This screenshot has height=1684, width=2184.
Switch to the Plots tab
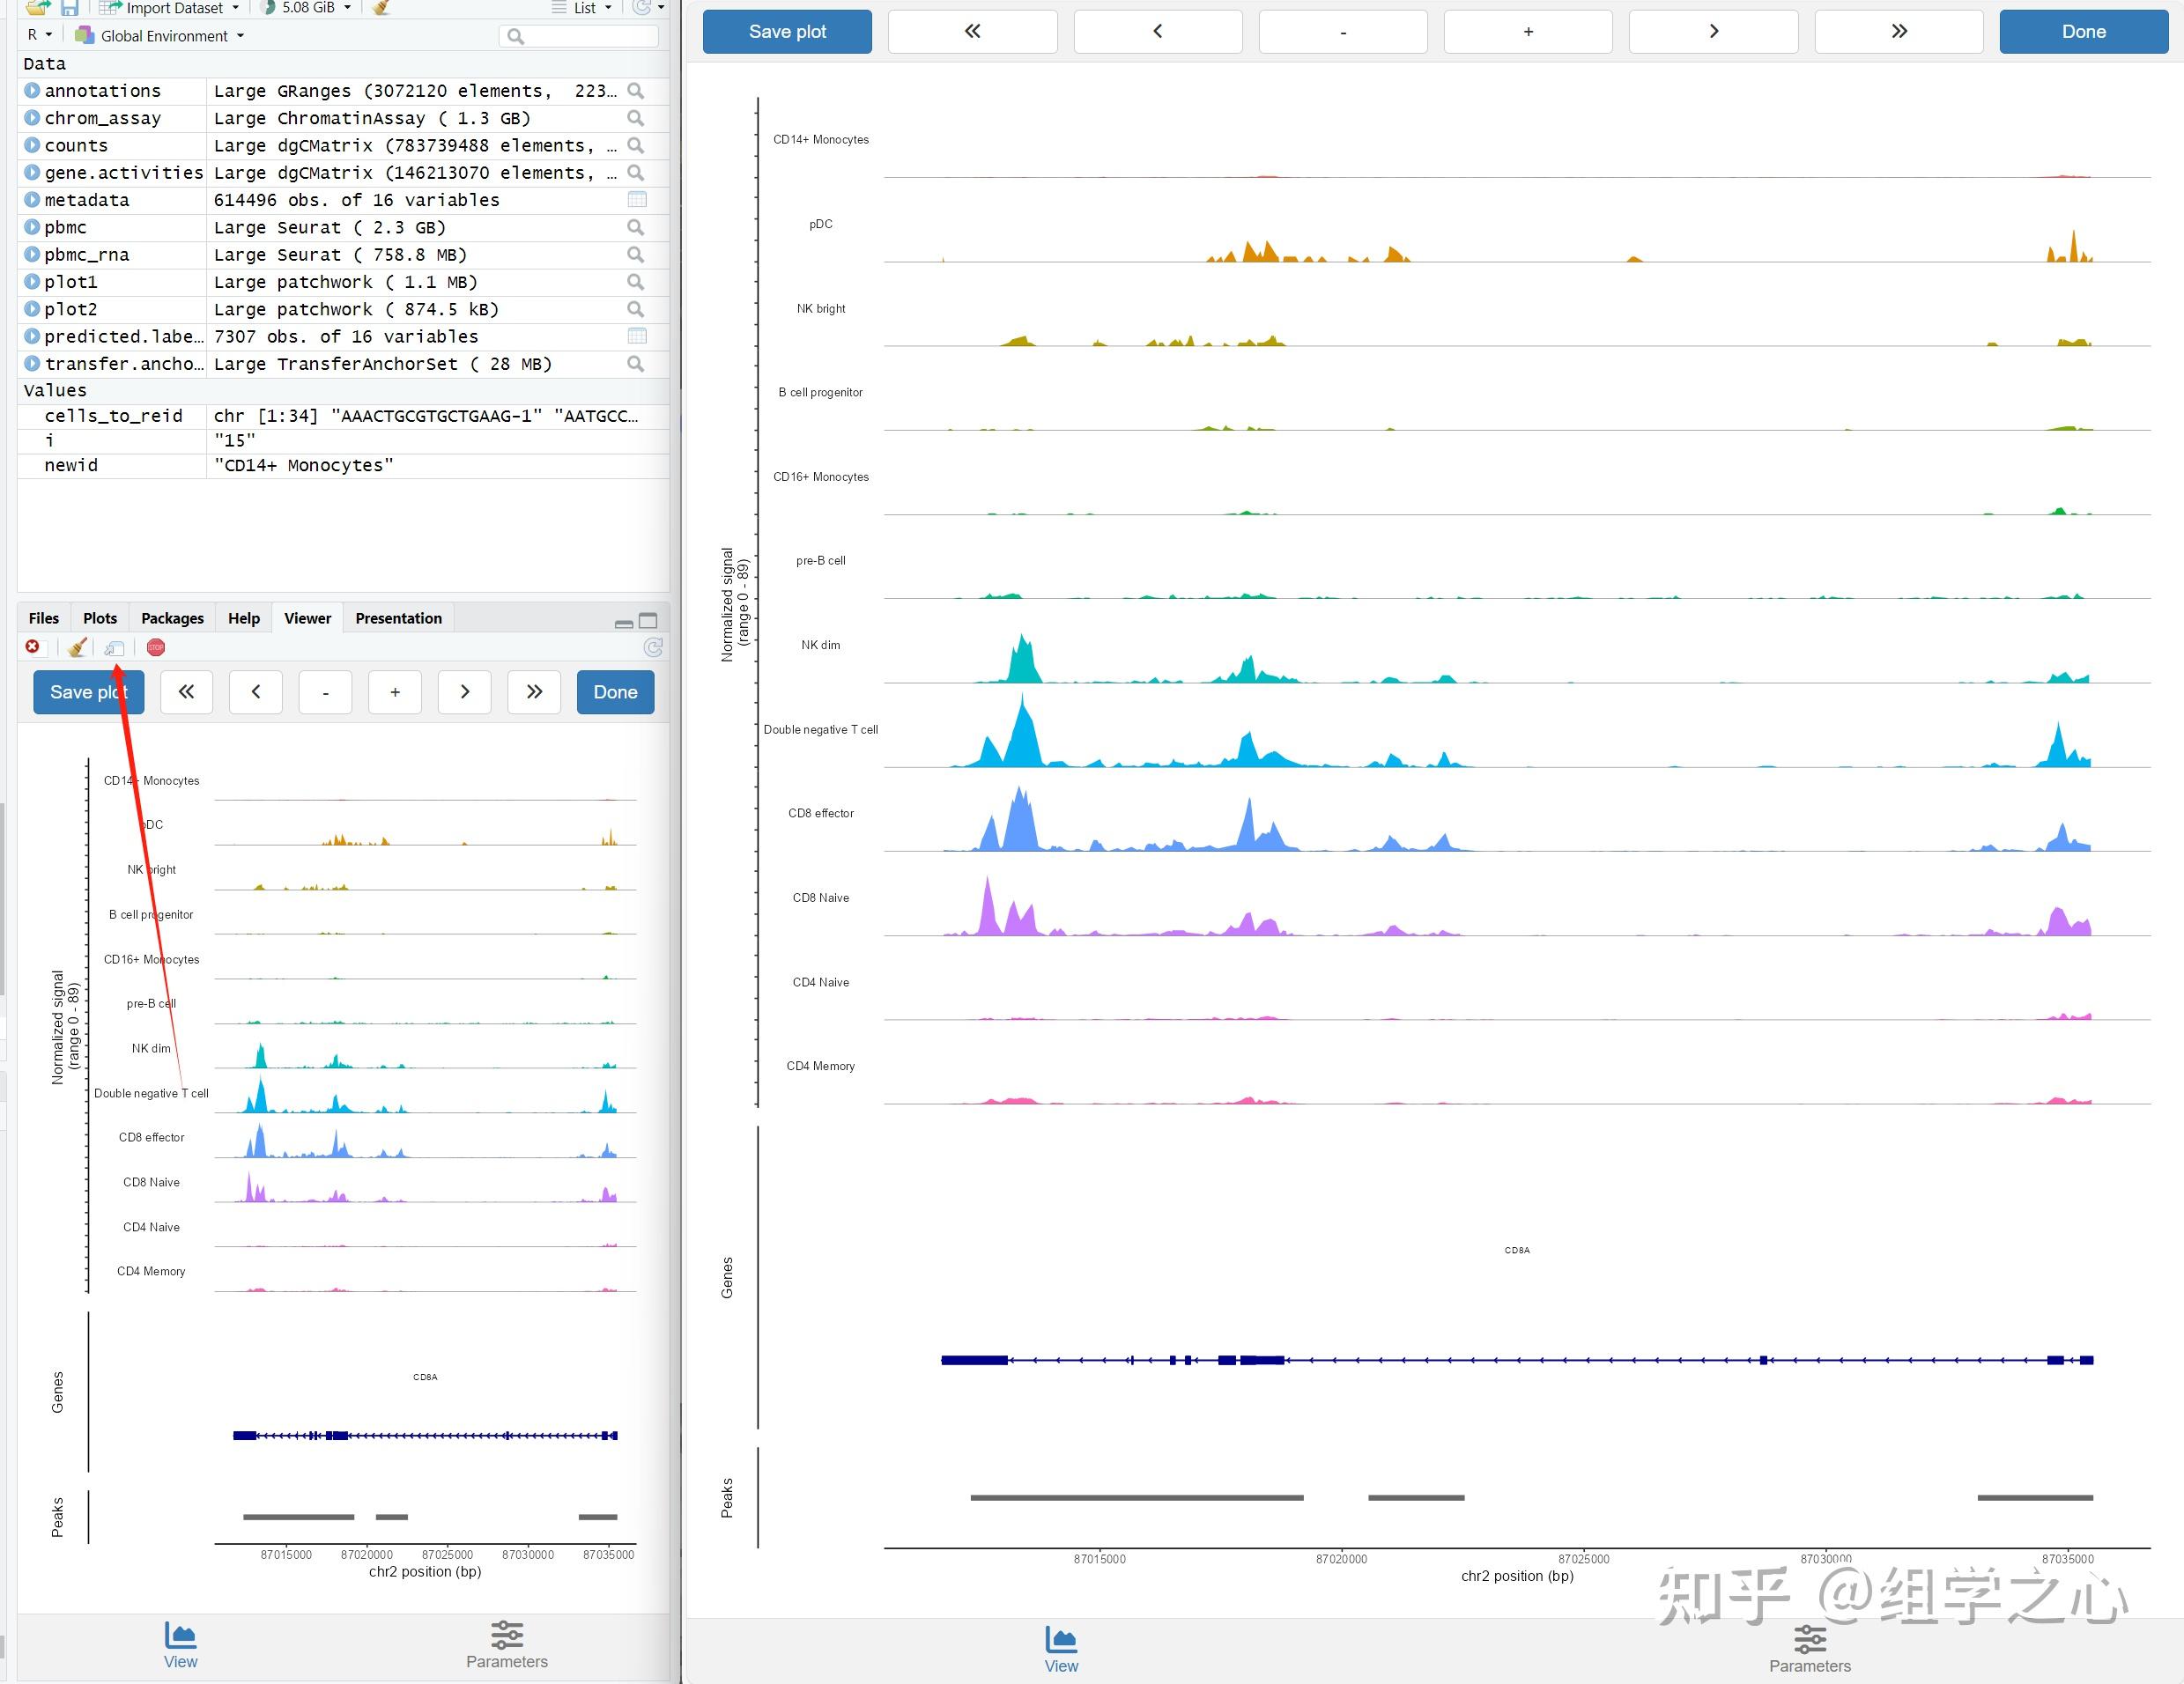coord(100,618)
